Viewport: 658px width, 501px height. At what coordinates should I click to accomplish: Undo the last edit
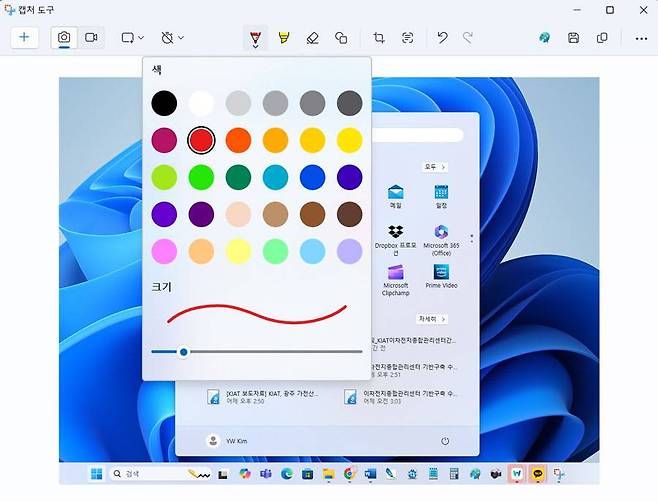coord(442,38)
